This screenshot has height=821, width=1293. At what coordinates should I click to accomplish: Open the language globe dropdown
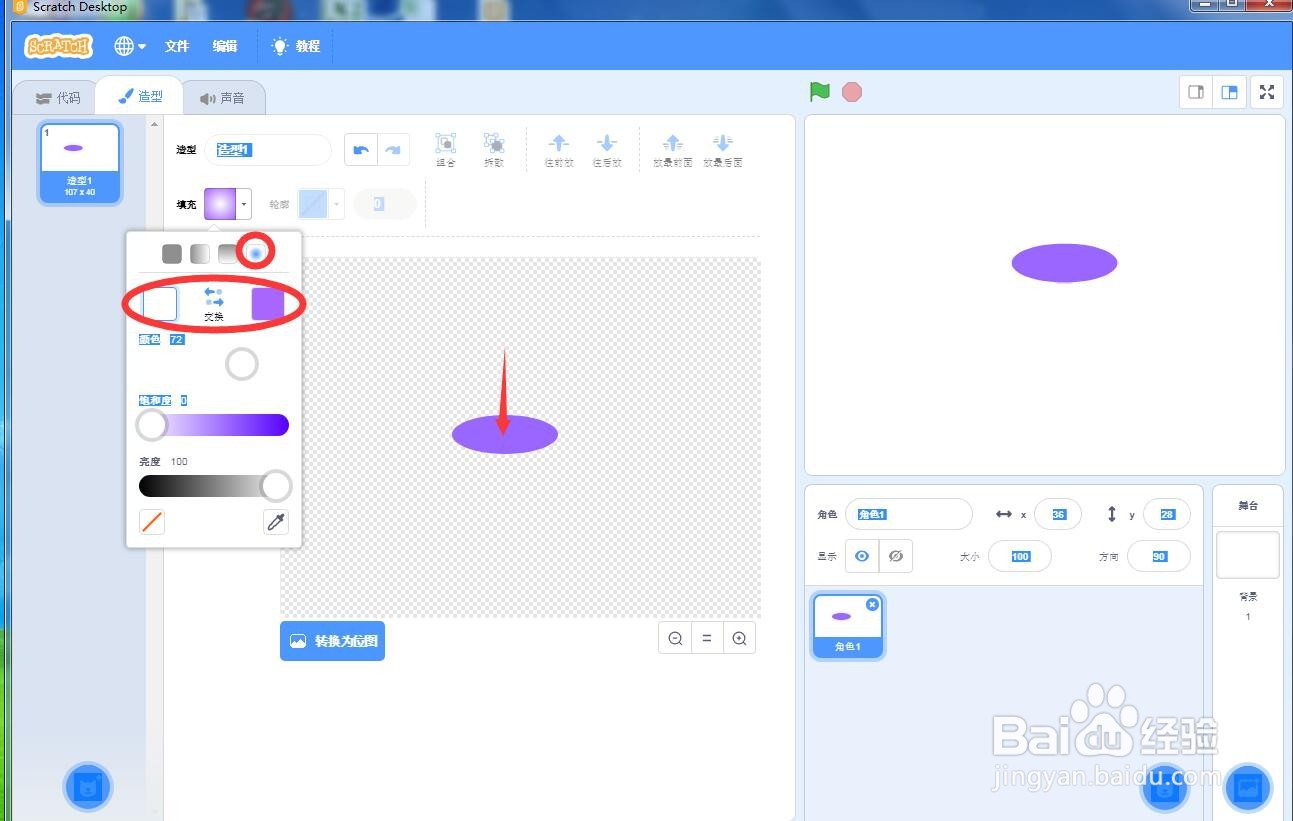coord(130,46)
